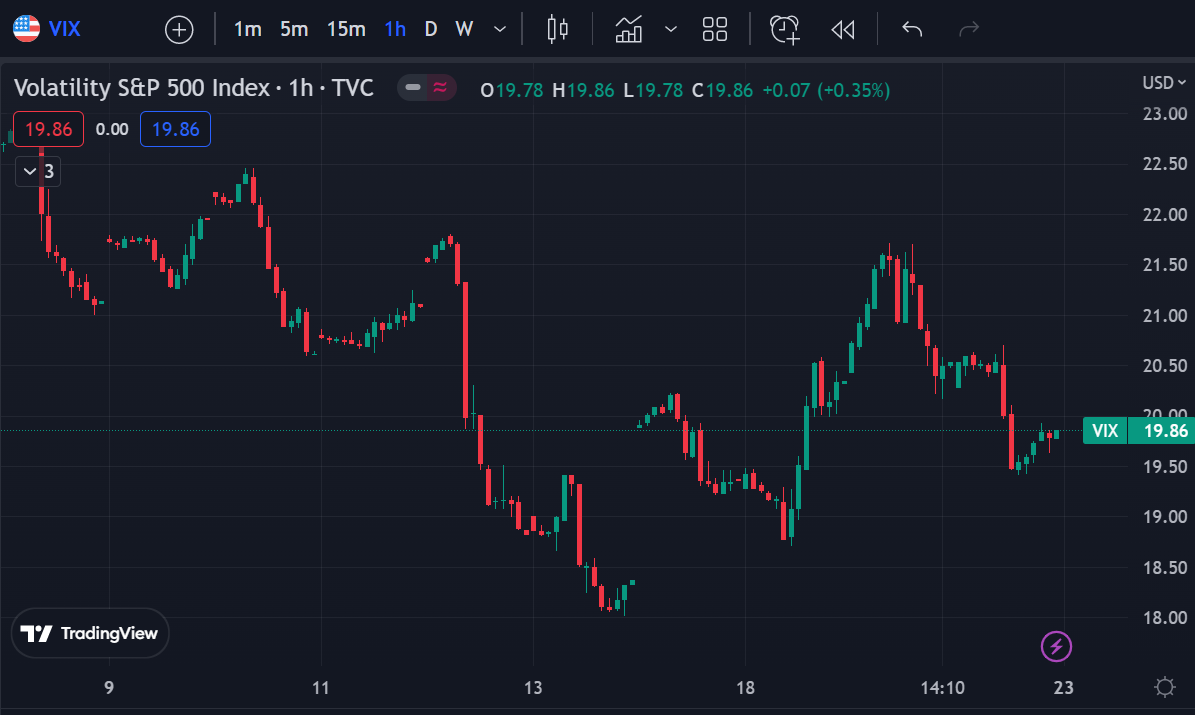
Task: Click the TradingView logo
Action: point(90,633)
